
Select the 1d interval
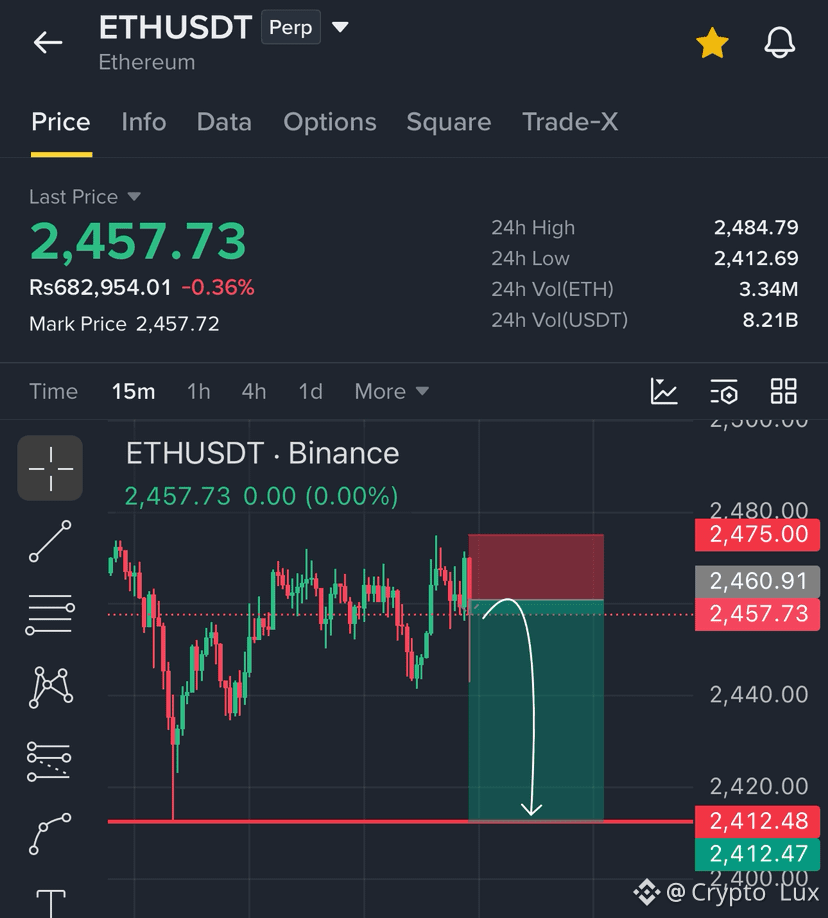(x=310, y=391)
